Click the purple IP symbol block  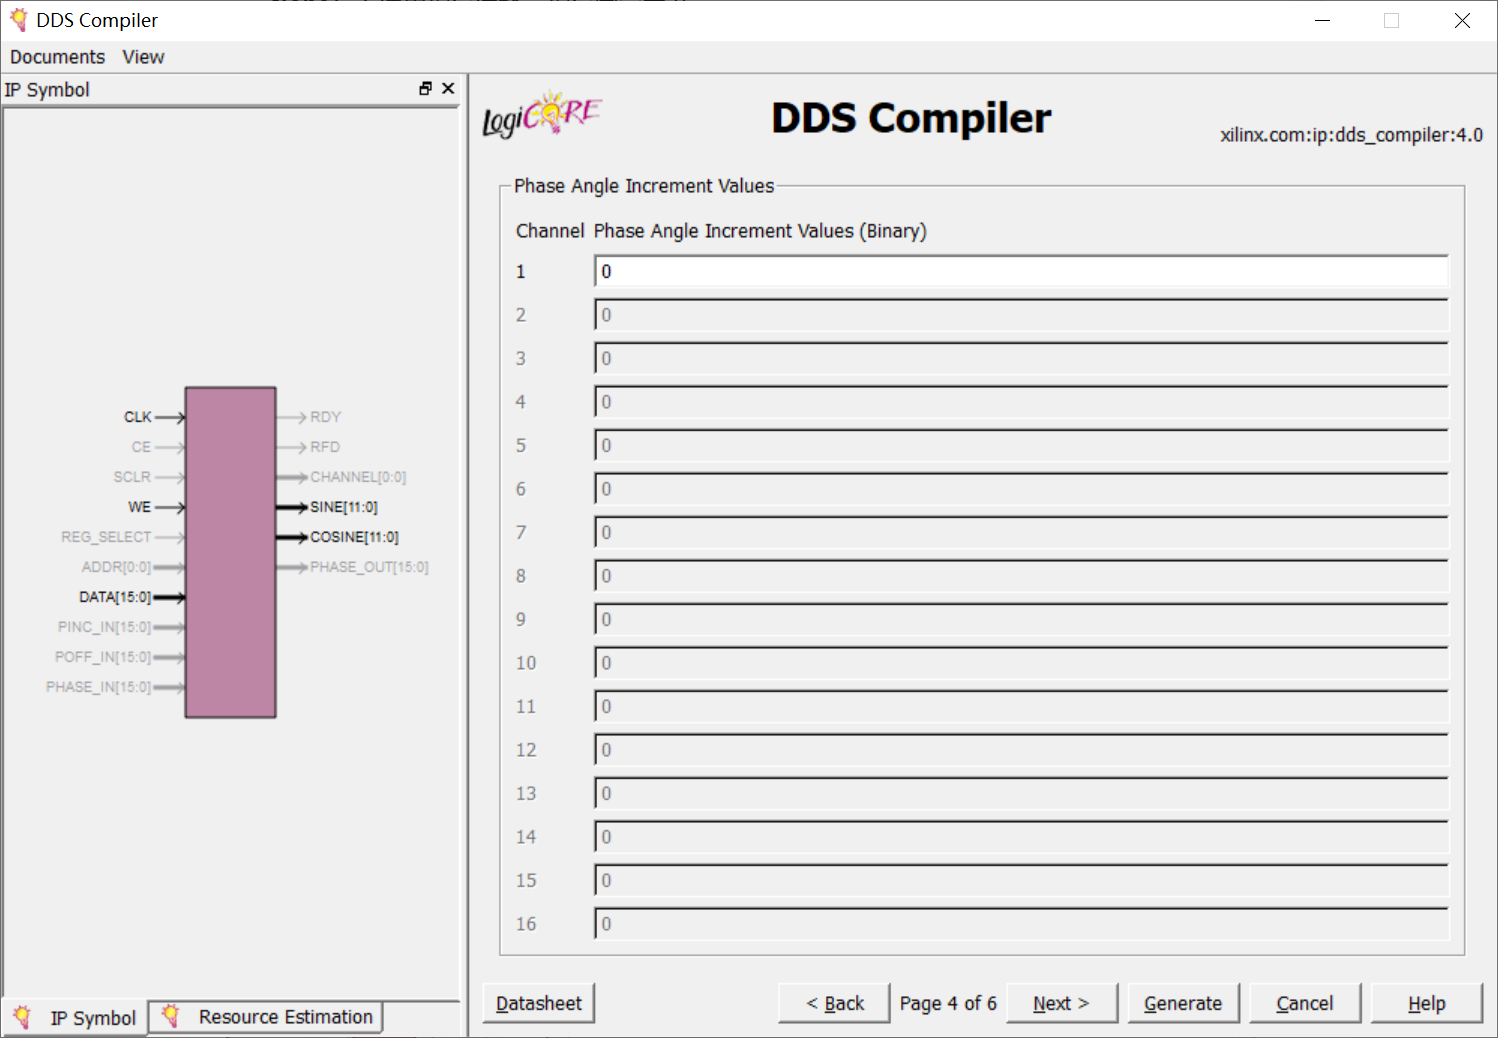click(230, 552)
